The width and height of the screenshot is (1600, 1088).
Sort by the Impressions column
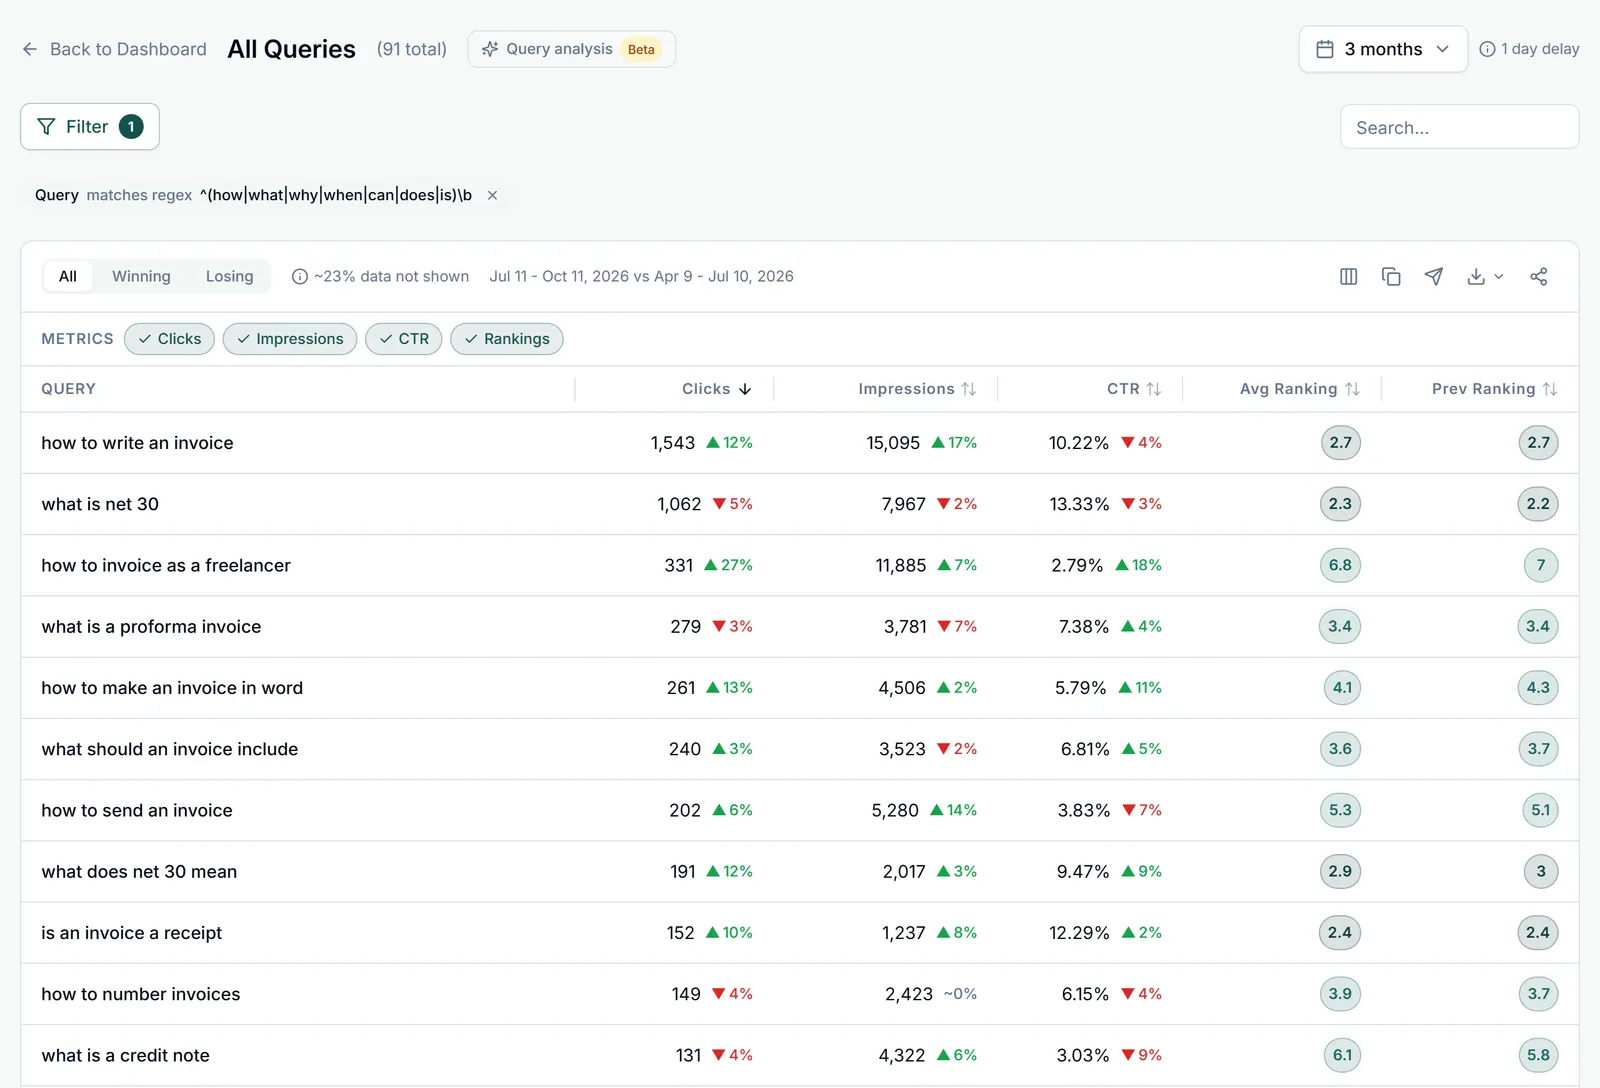[917, 389]
